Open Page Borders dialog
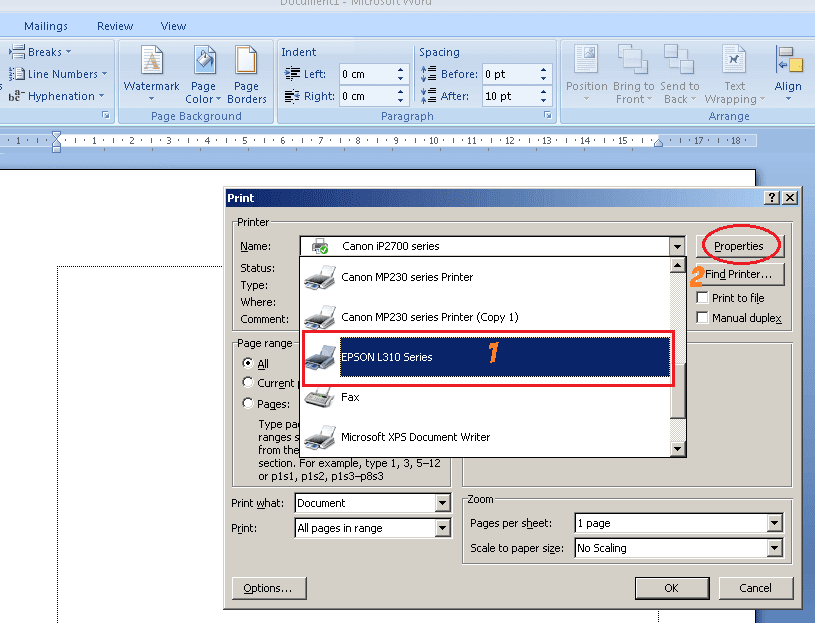815x623 pixels. (x=246, y=74)
